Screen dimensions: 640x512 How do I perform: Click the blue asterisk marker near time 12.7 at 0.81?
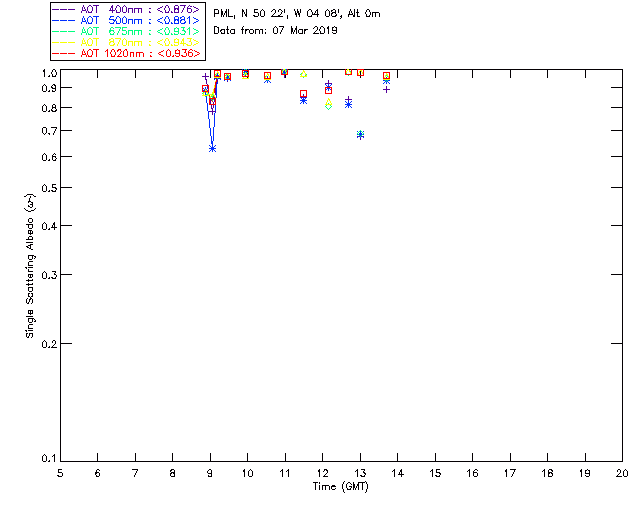[348, 105]
